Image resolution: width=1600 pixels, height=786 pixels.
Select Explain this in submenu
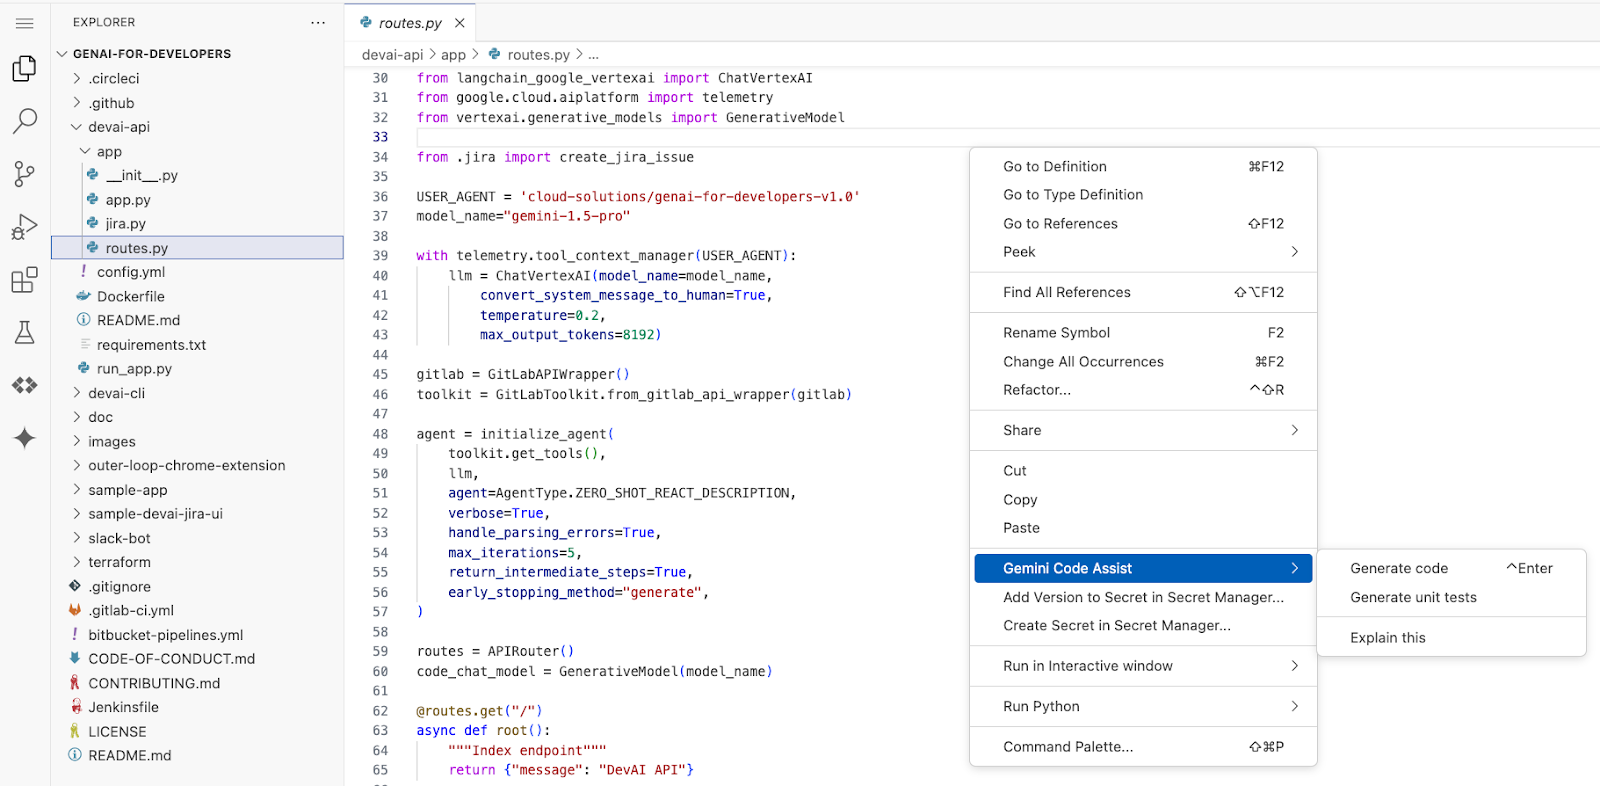[x=1451, y=638]
